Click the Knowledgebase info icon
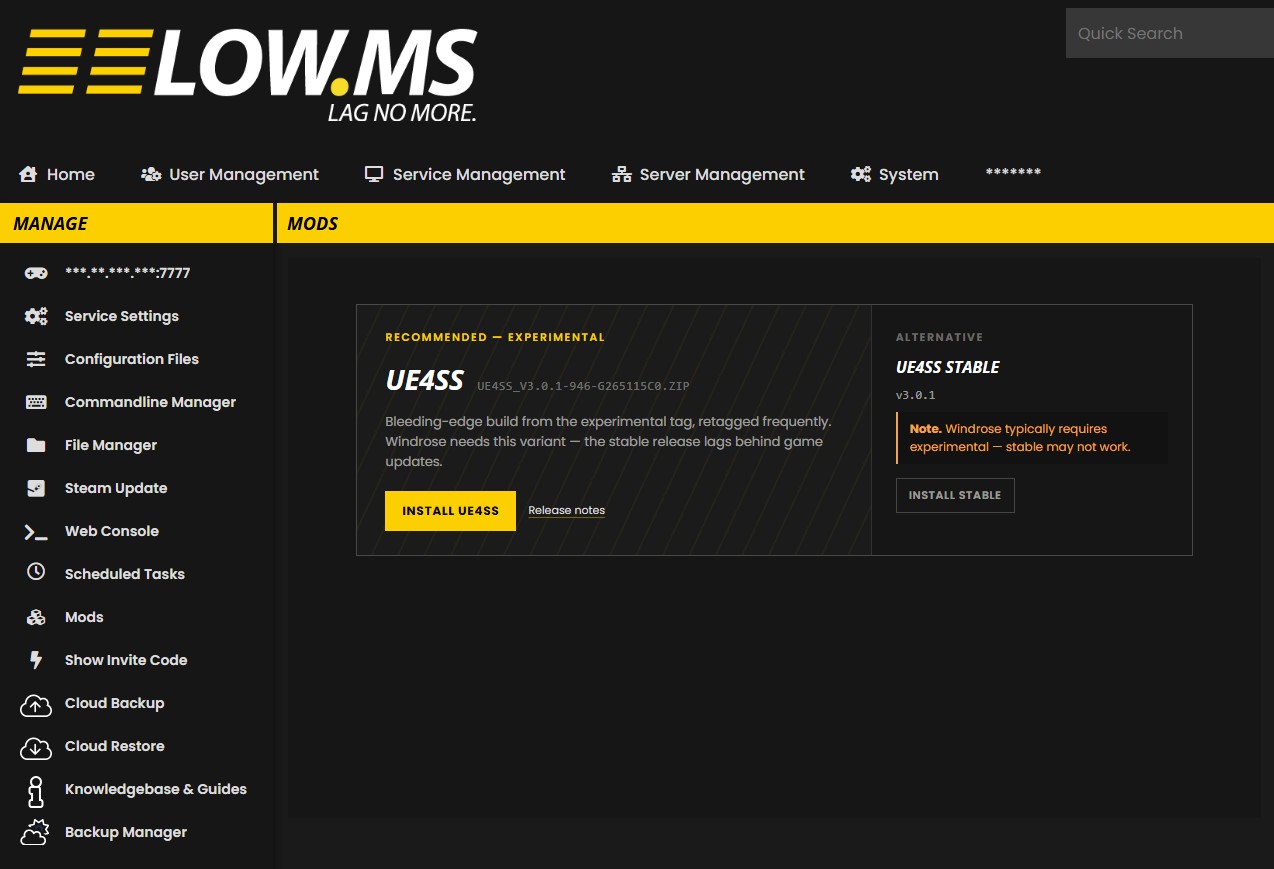The width and height of the screenshot is (1274, 869). (36, 790)
